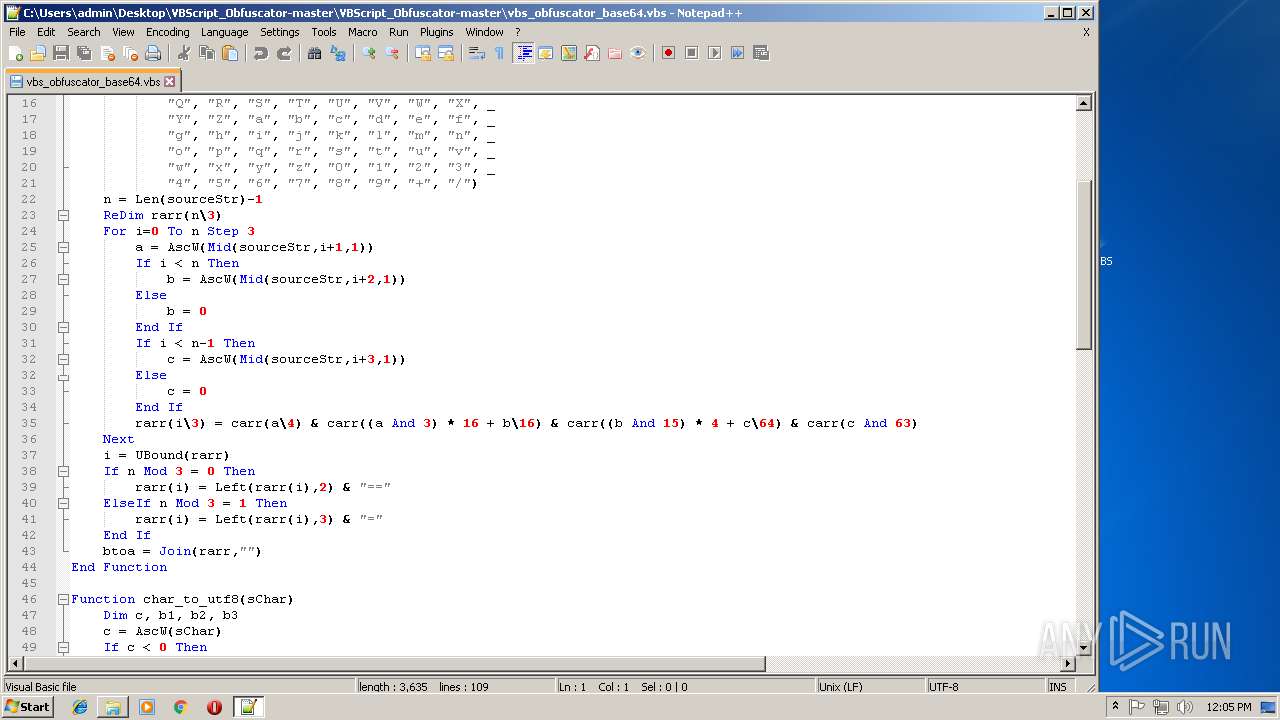
Task: Toggle INS overwrite mode in status bar
Action: tap(1058, 687)
